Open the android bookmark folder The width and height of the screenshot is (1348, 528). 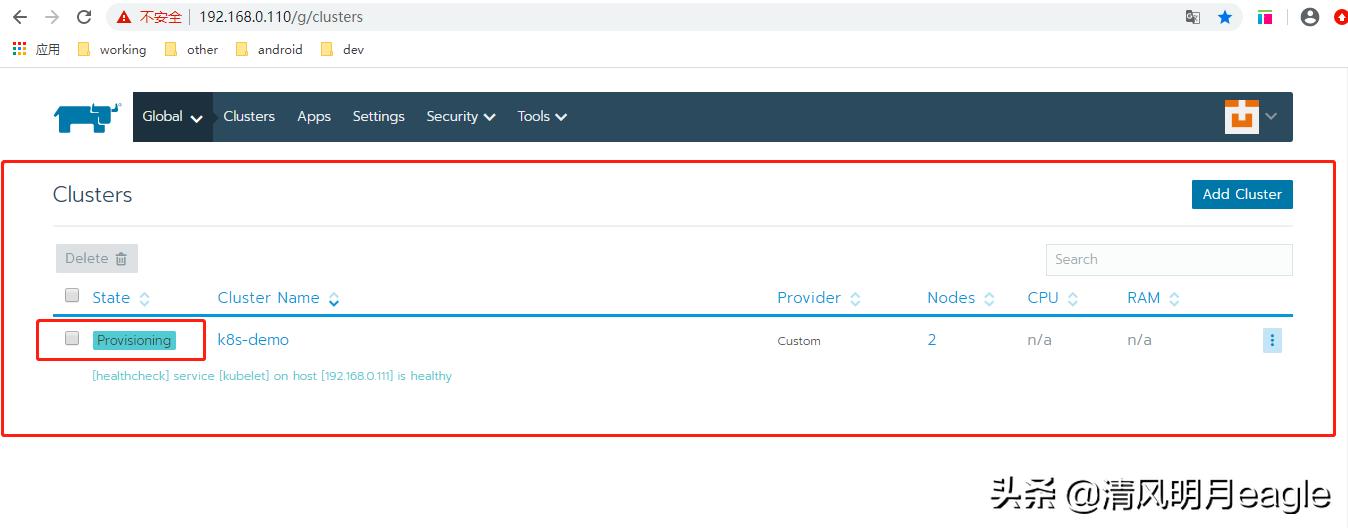tap(269, 49)
